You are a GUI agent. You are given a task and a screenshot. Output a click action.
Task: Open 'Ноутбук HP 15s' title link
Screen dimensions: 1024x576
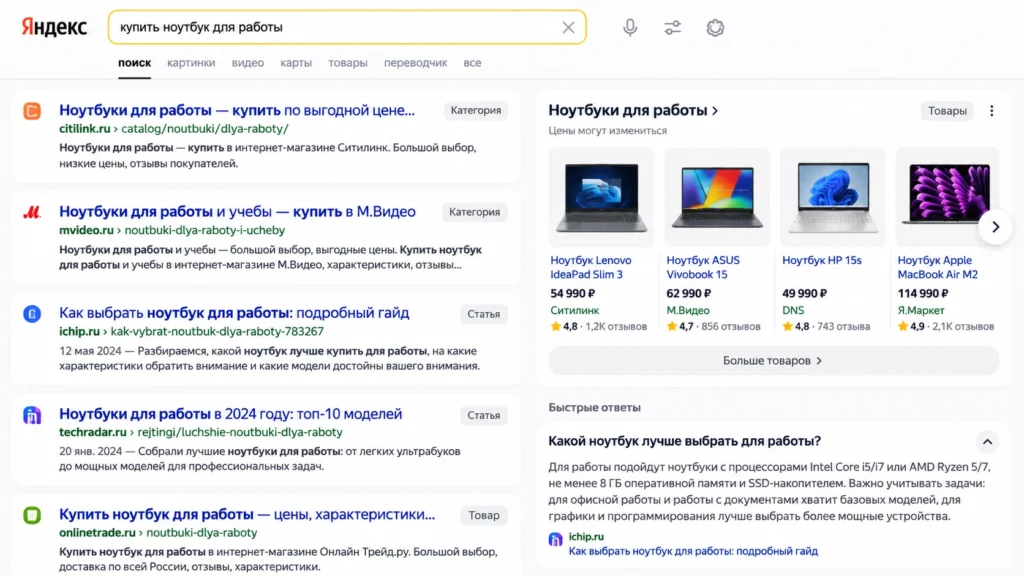822,260
